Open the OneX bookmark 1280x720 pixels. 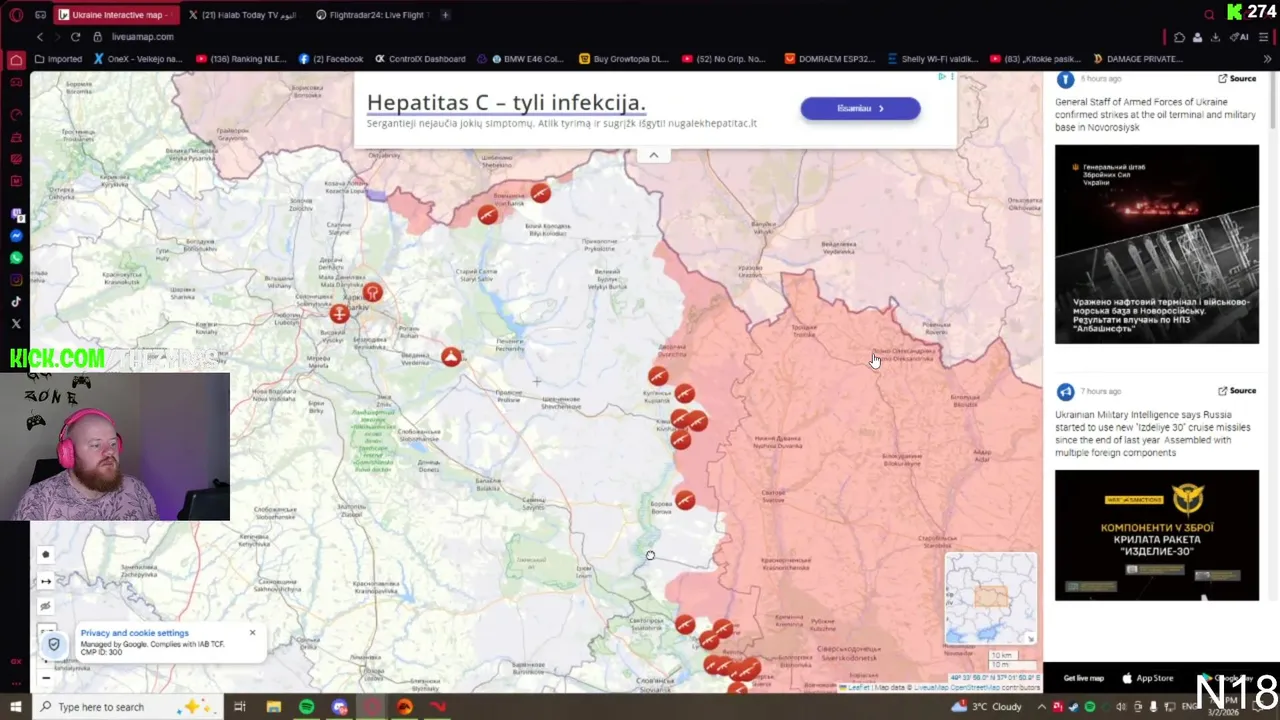click(138, 59)
